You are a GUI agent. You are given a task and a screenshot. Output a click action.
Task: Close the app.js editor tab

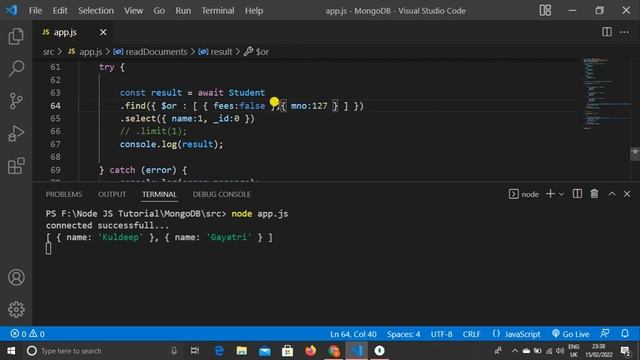[103, 32]
